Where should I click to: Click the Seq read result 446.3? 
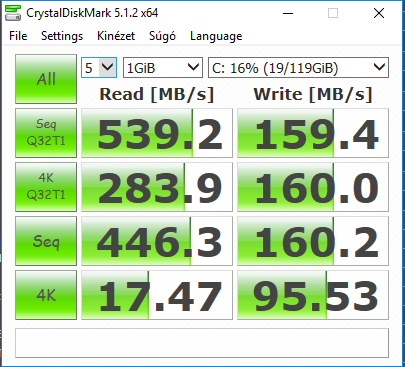tap(157, 241)
